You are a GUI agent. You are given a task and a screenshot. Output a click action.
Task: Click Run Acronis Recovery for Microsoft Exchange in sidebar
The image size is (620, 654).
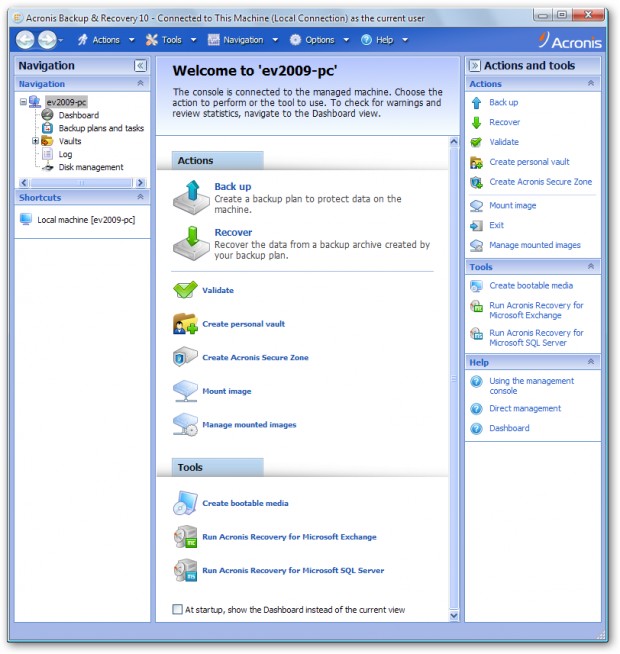[536, 310]
